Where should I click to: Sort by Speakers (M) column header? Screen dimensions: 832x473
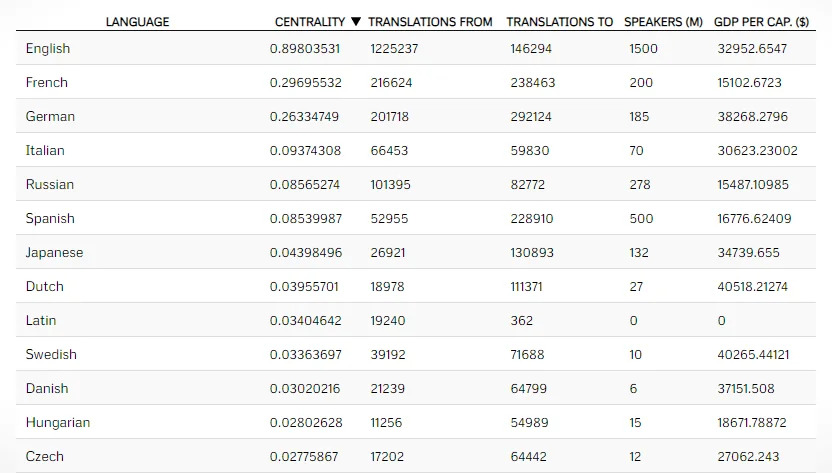[x=663, y=22]
